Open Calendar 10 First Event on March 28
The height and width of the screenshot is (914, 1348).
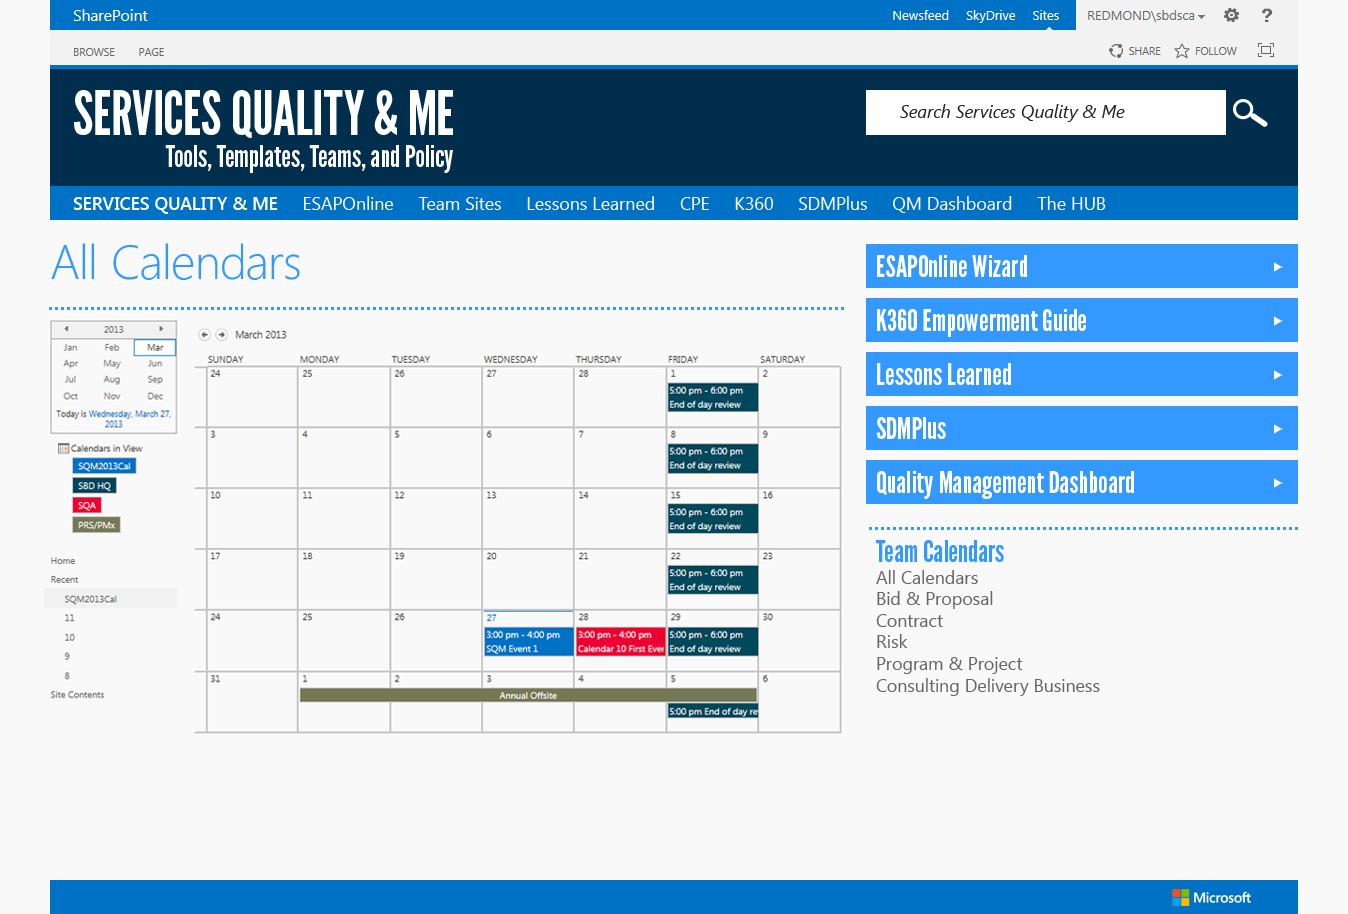point(620,642)
